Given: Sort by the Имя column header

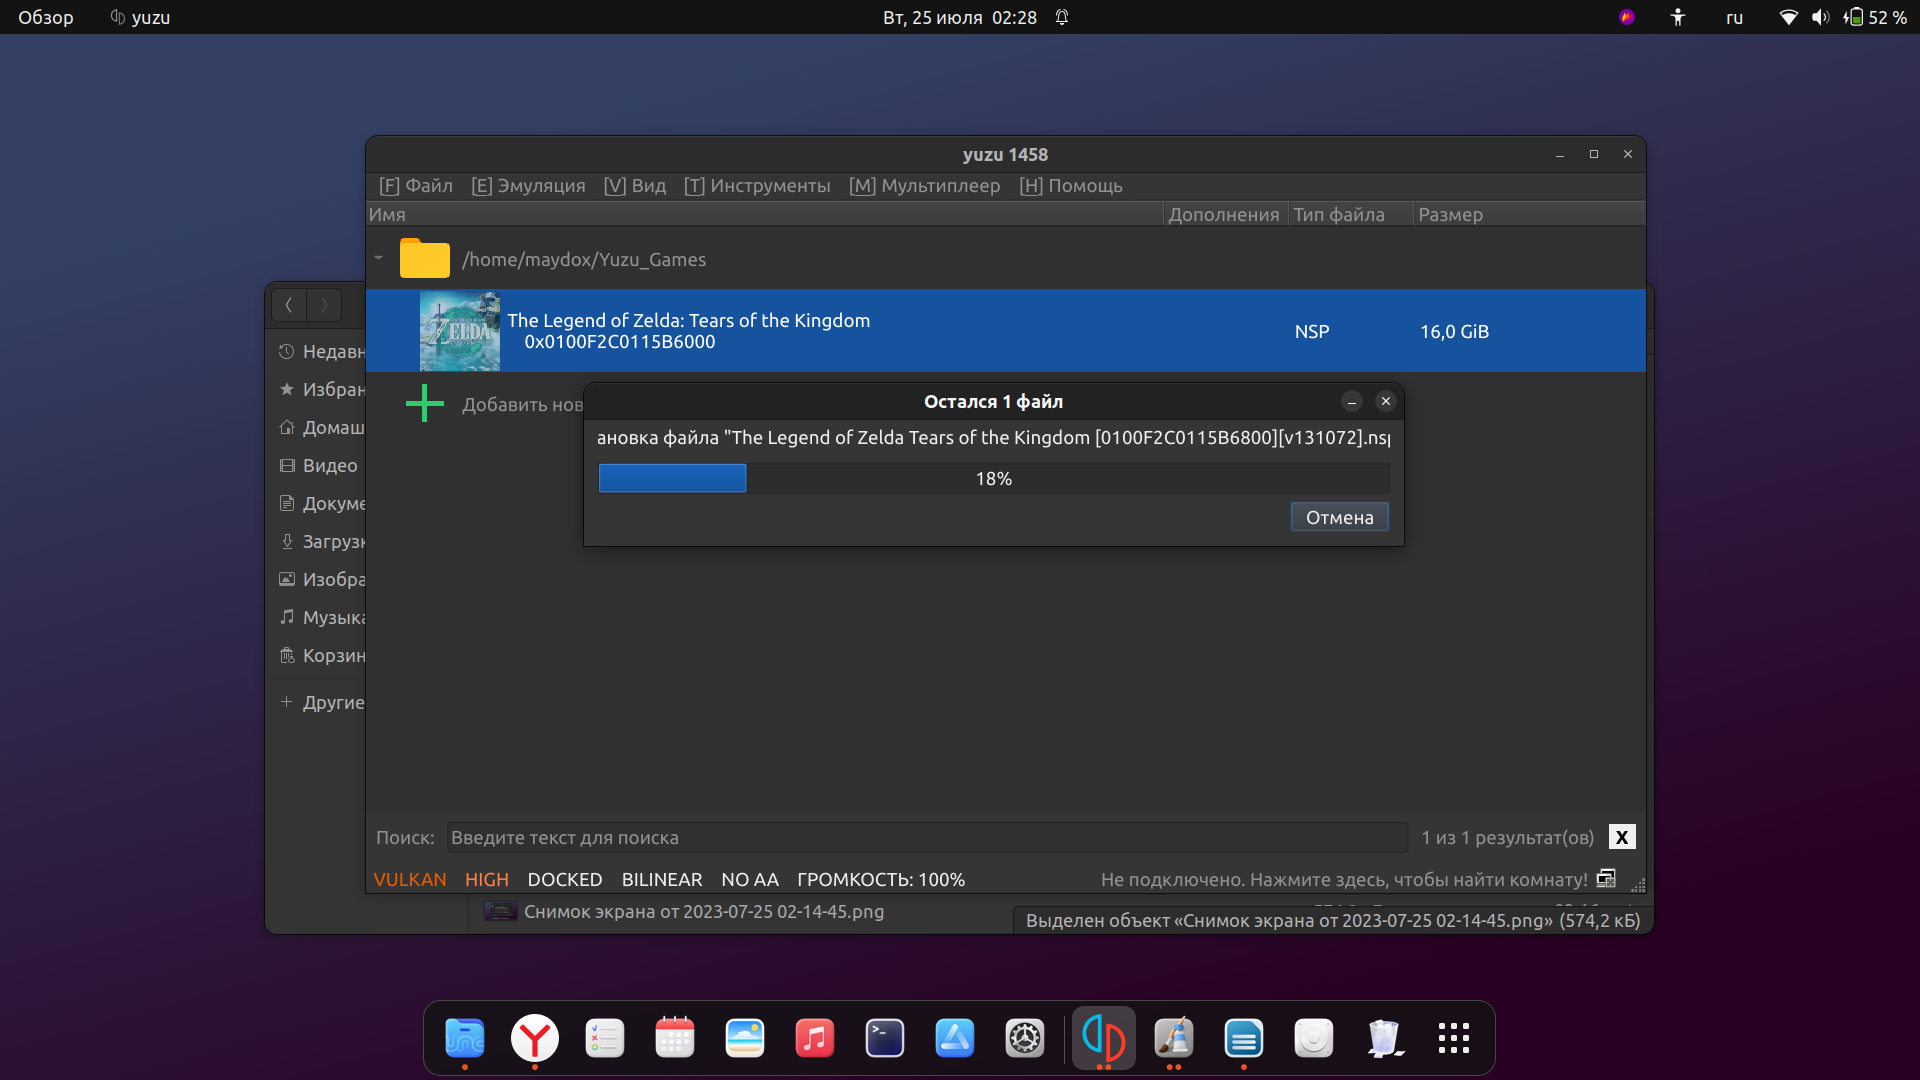Looking at the screenshot, I should 765,214.
